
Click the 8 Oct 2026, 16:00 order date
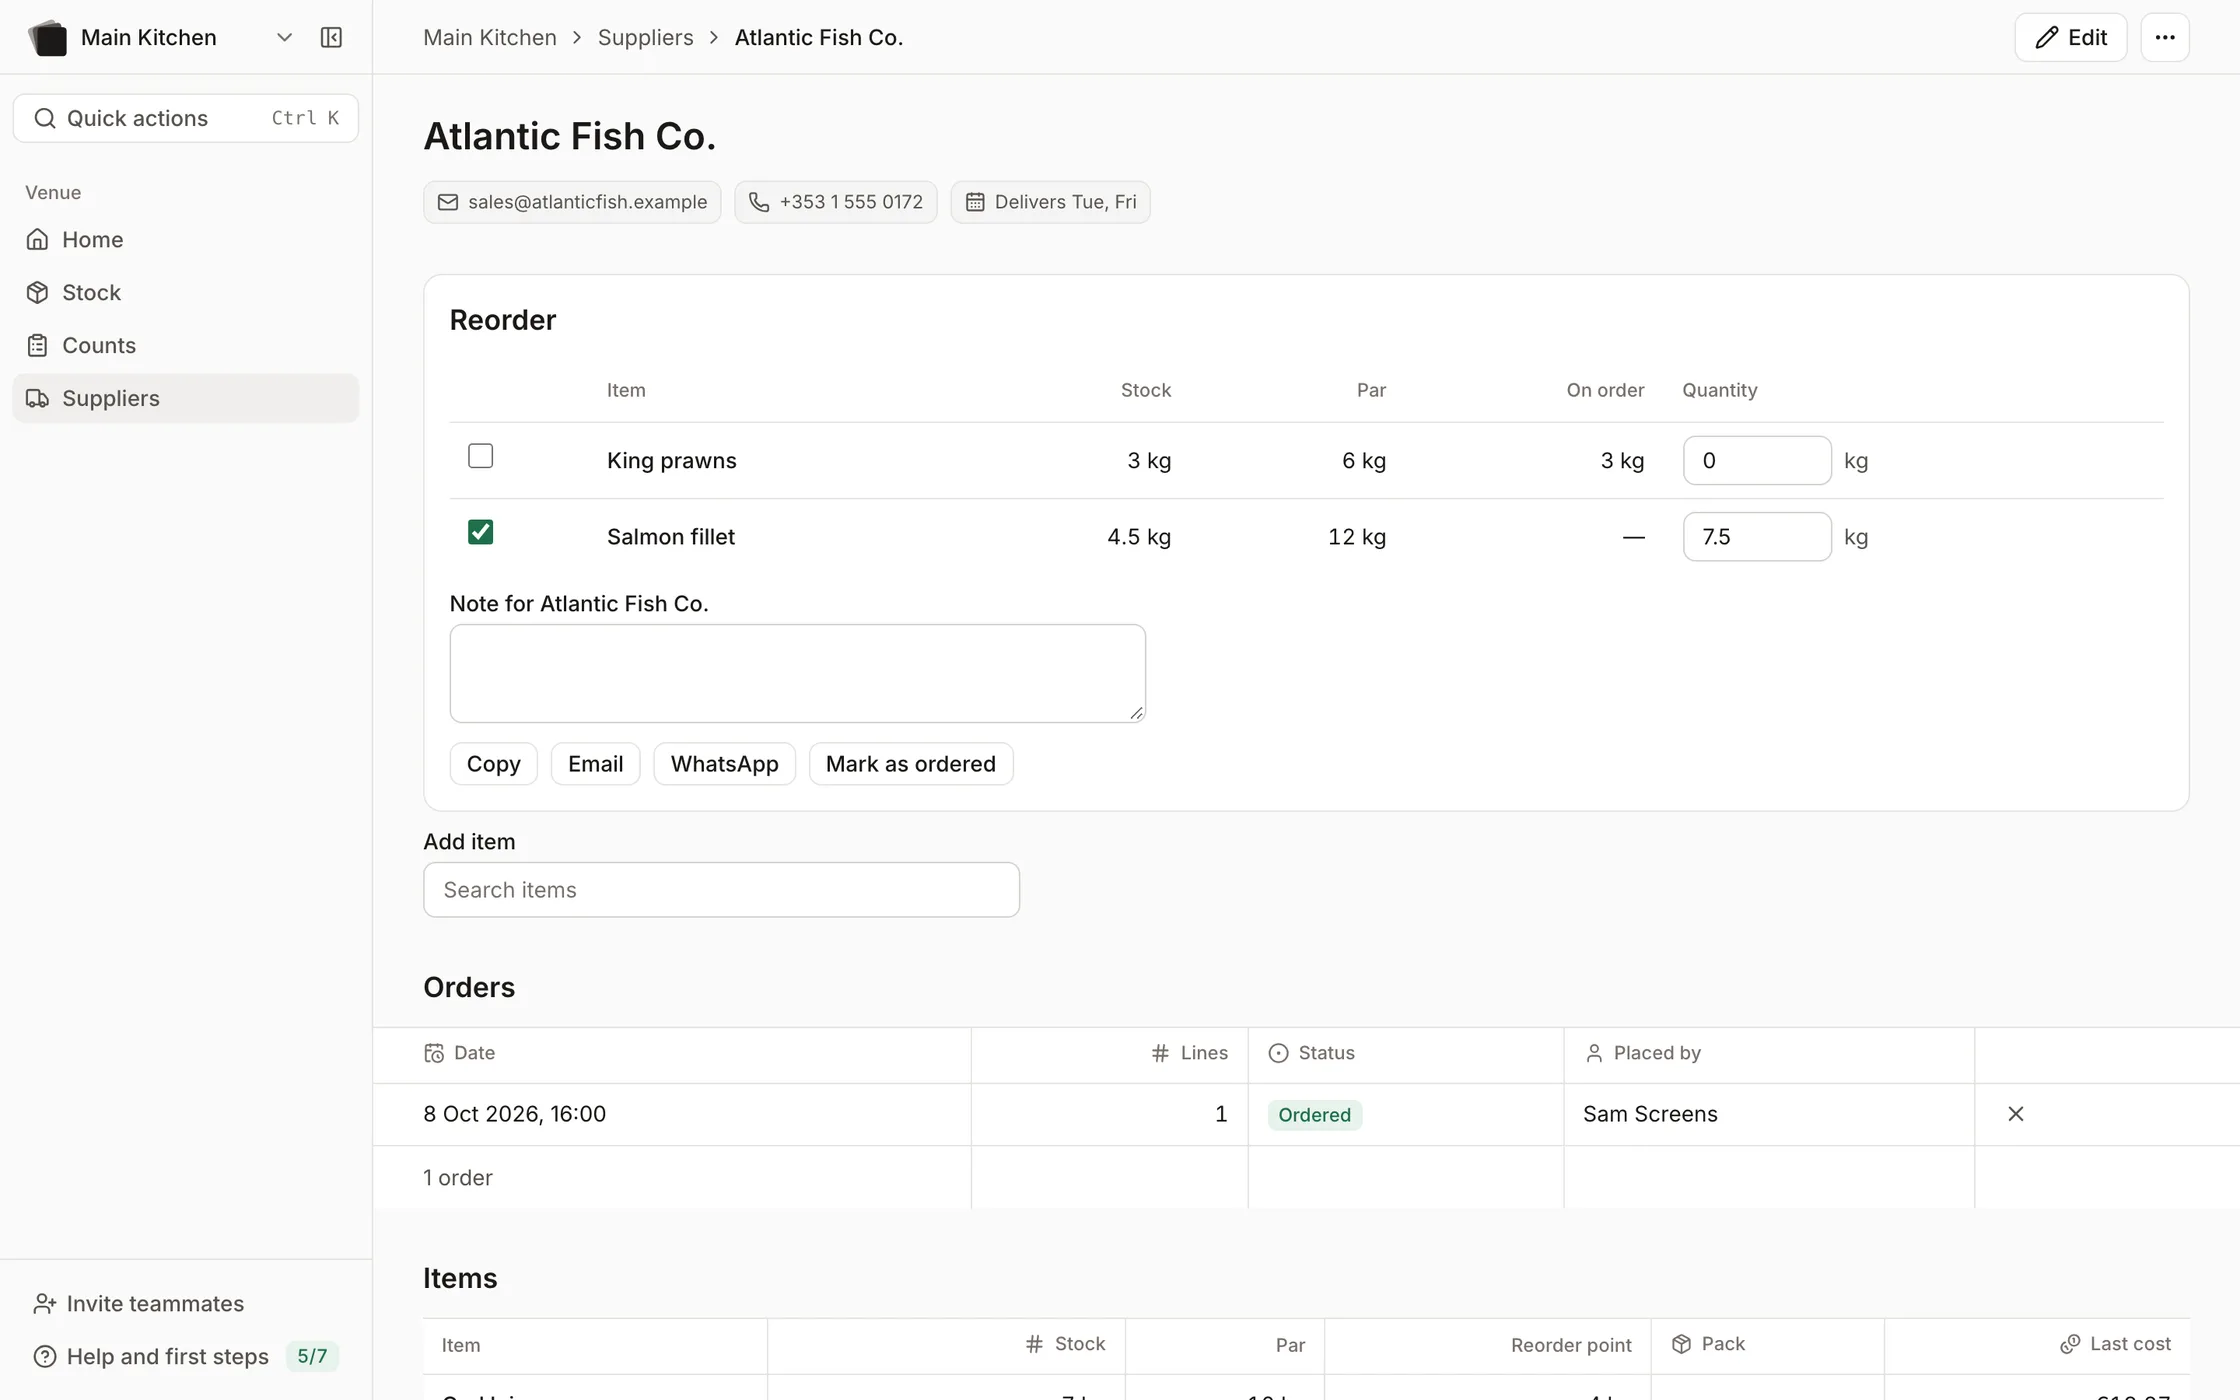click(515, 1114)
